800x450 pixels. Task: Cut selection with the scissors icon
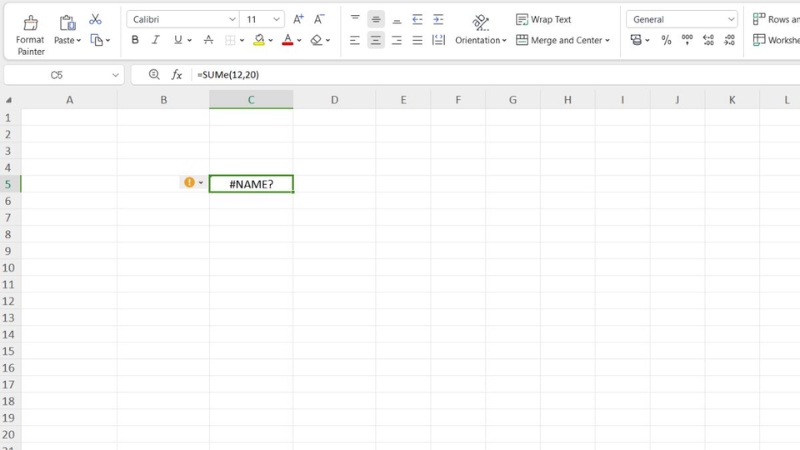click(x=96, y=19)
